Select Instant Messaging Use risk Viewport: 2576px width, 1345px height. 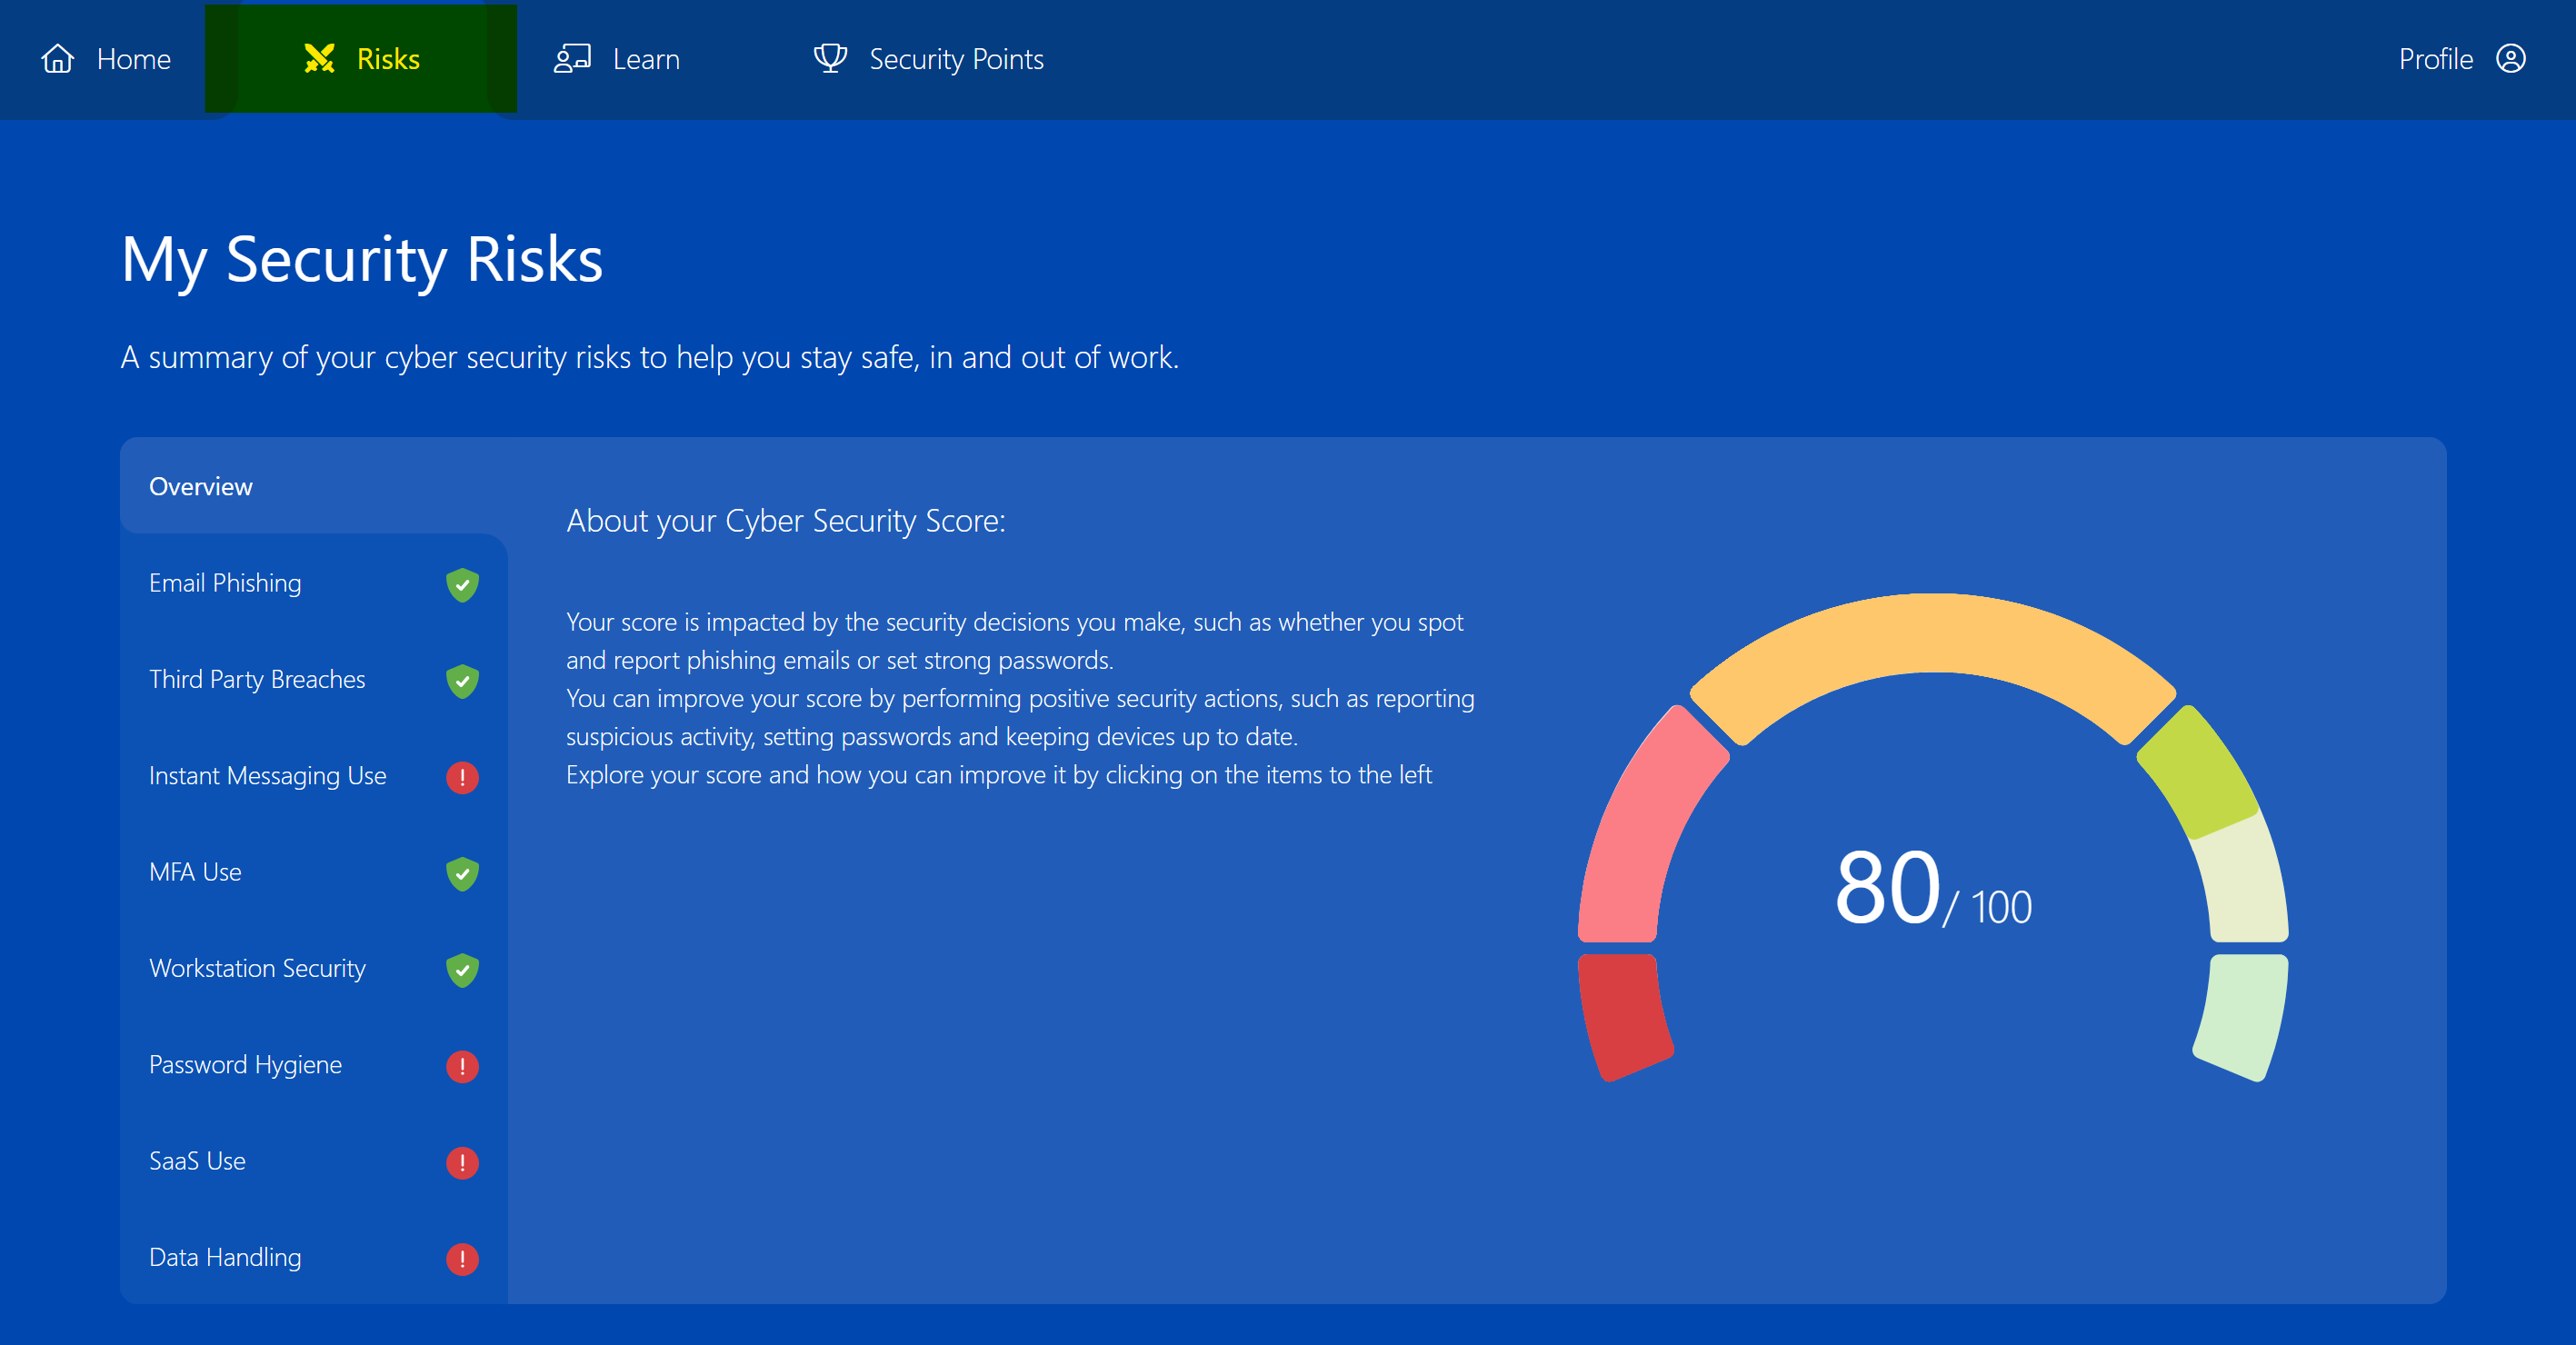pos(314,776)
